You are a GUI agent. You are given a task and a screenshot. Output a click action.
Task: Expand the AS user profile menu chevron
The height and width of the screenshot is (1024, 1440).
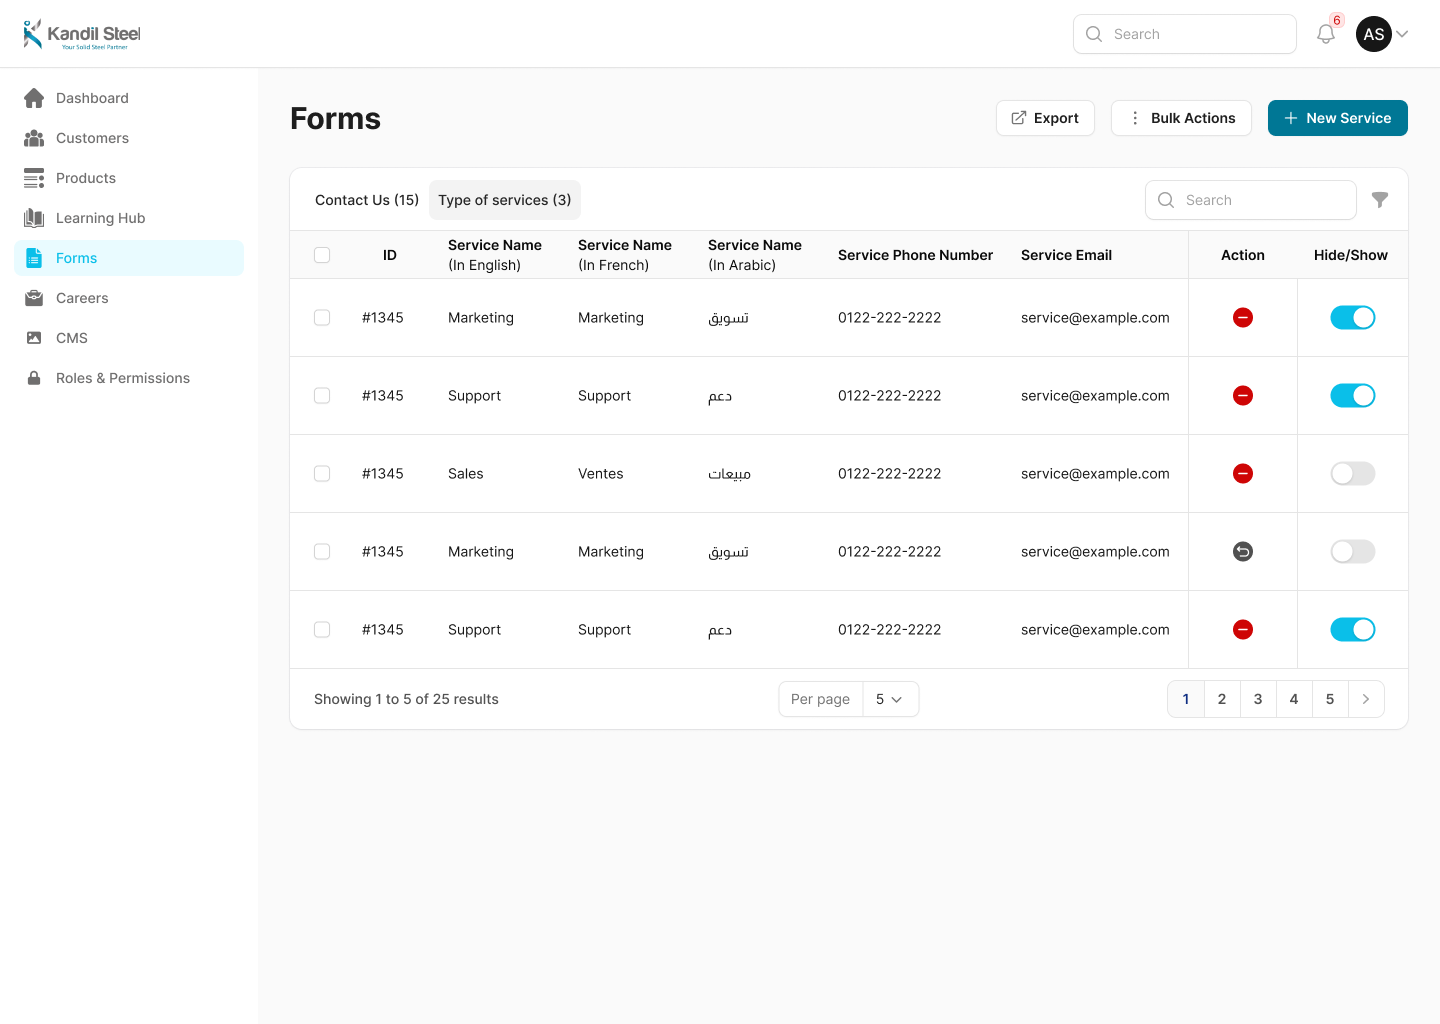coord(1402,34)
